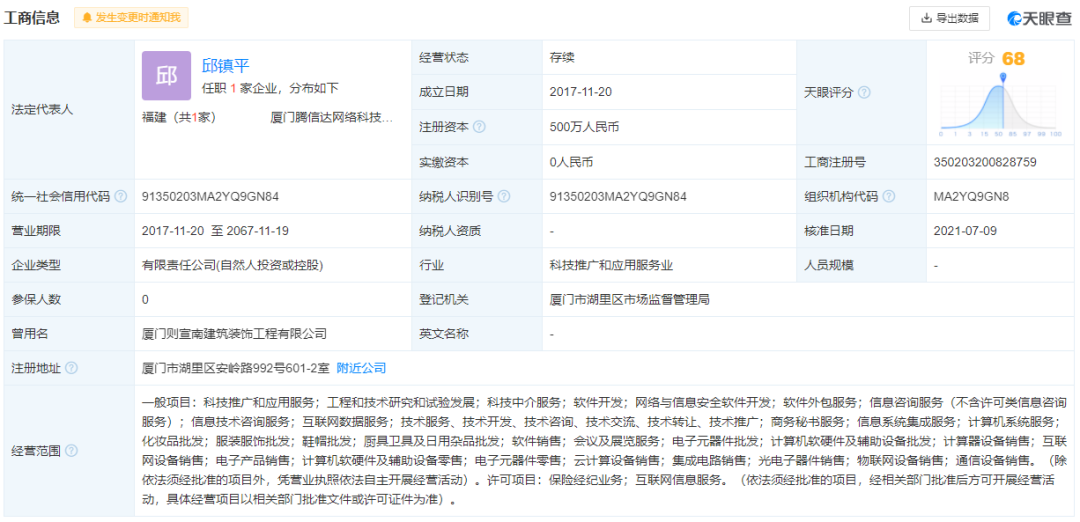Click the 500万人民币 registered capital value

585,127
